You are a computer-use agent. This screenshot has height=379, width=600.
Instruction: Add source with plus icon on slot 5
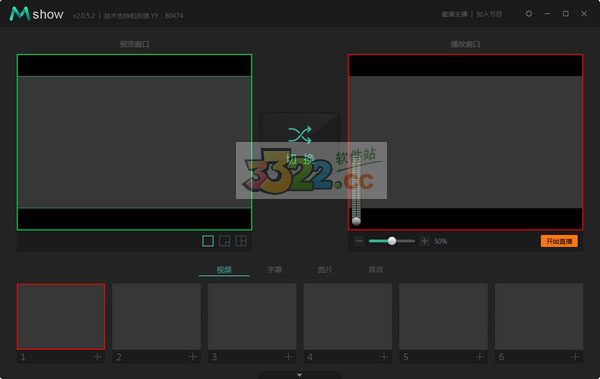pyautogui.click(x=480, y=357)
